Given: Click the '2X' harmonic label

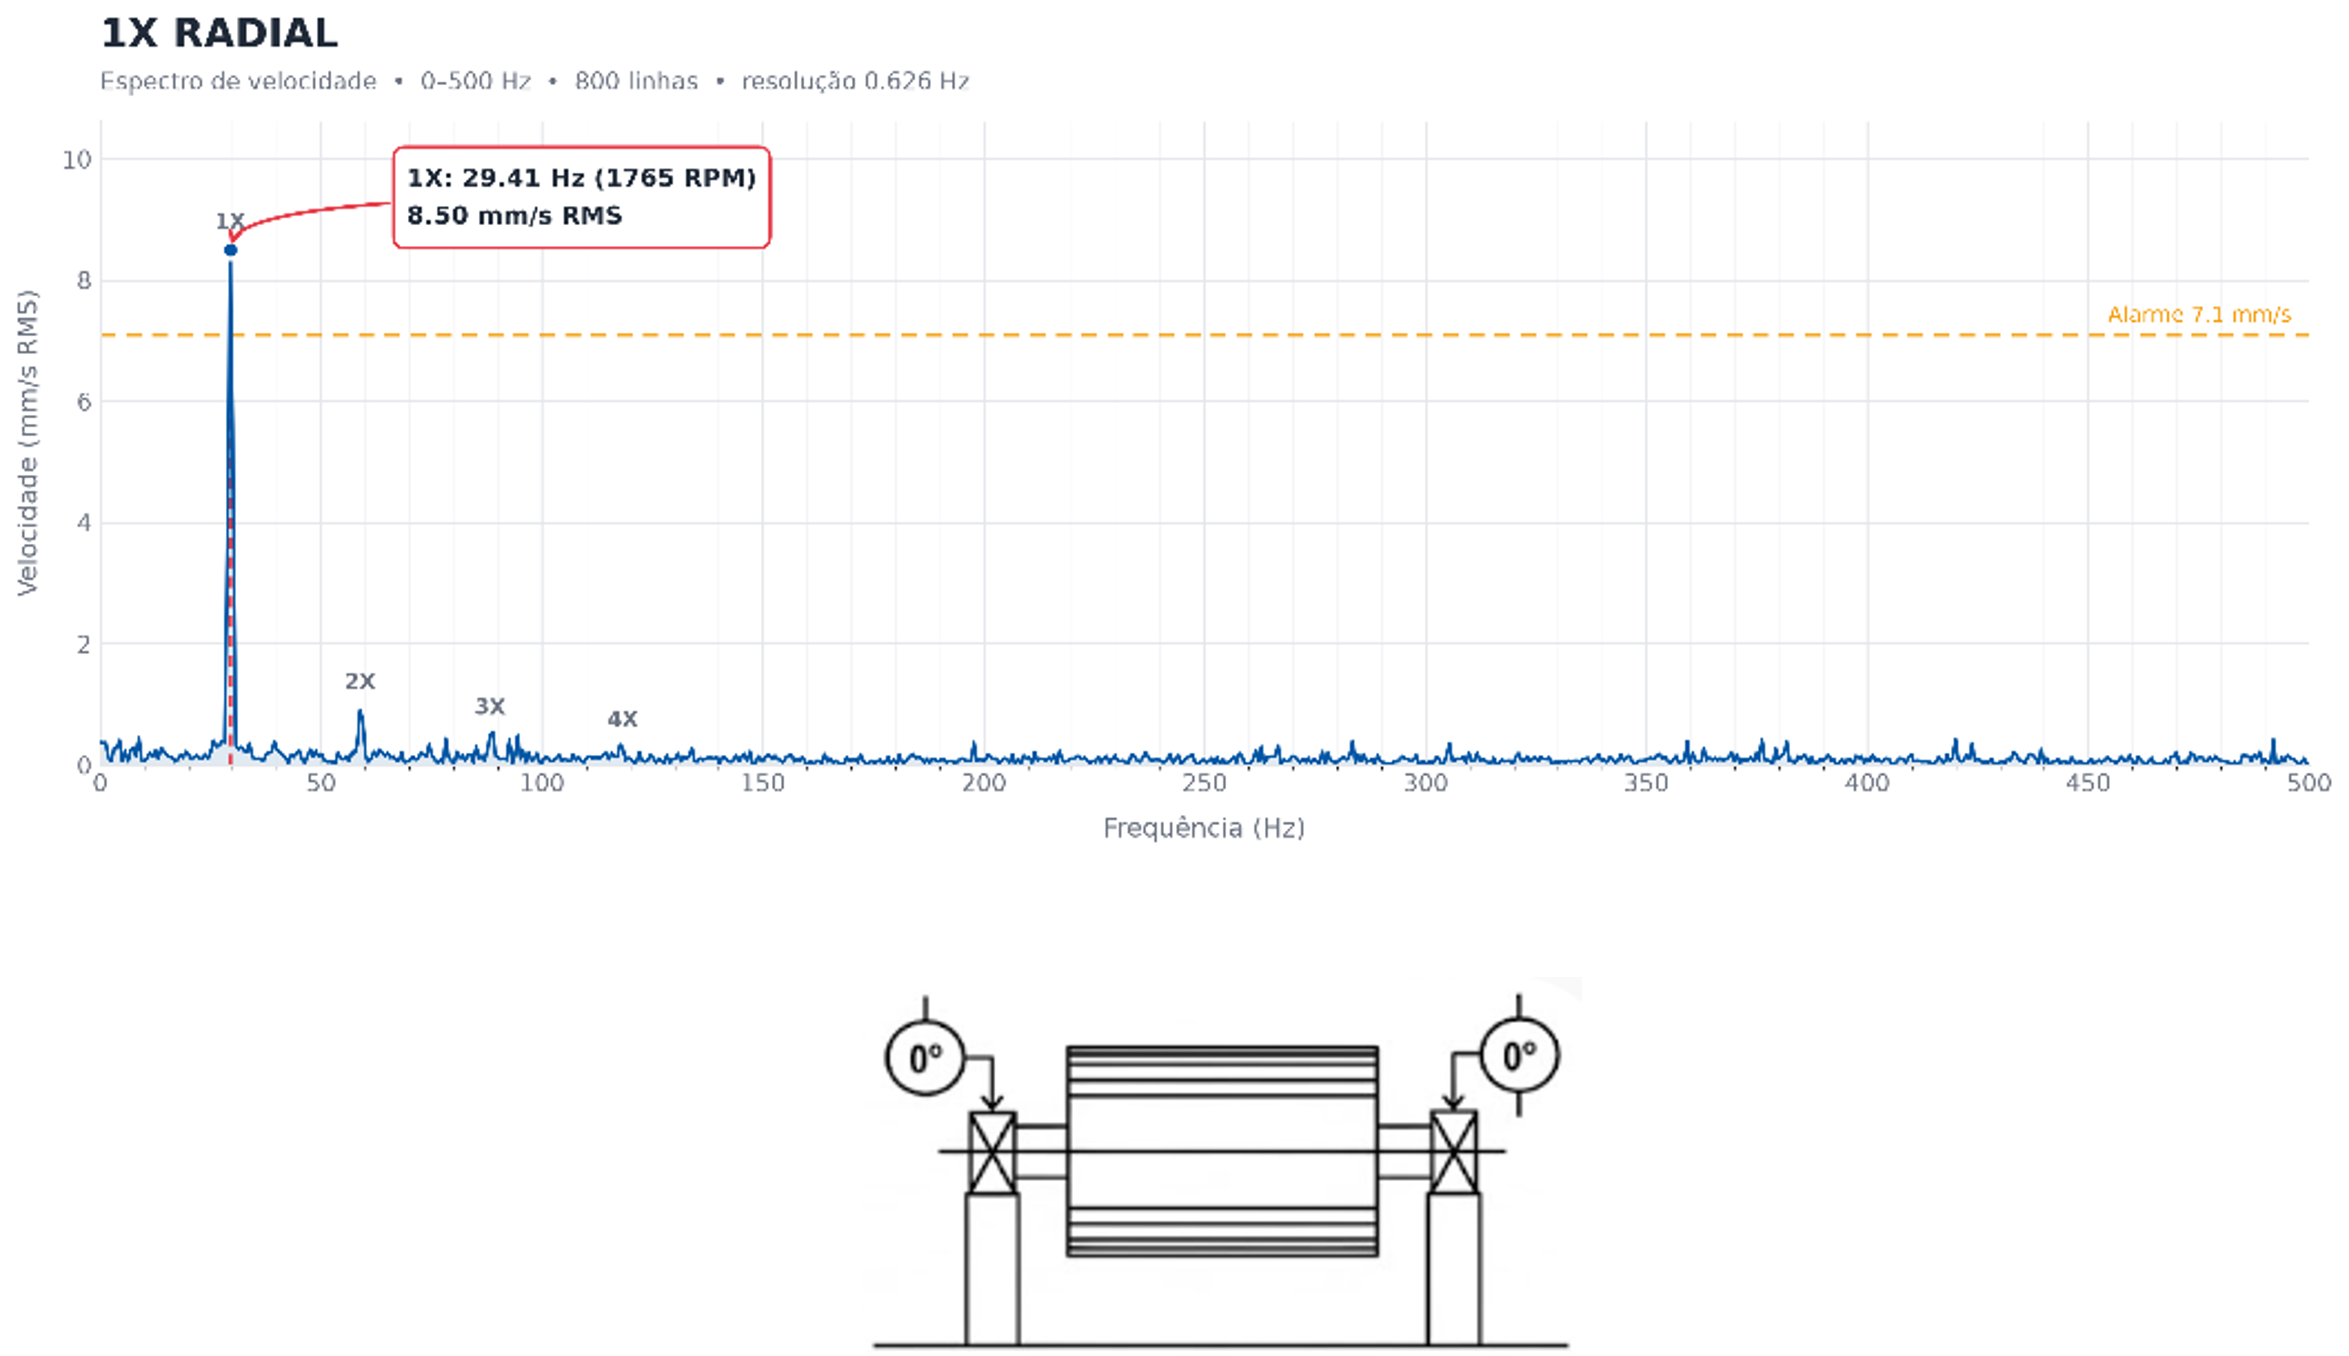Looking at the screenshot, I should 360,682.
